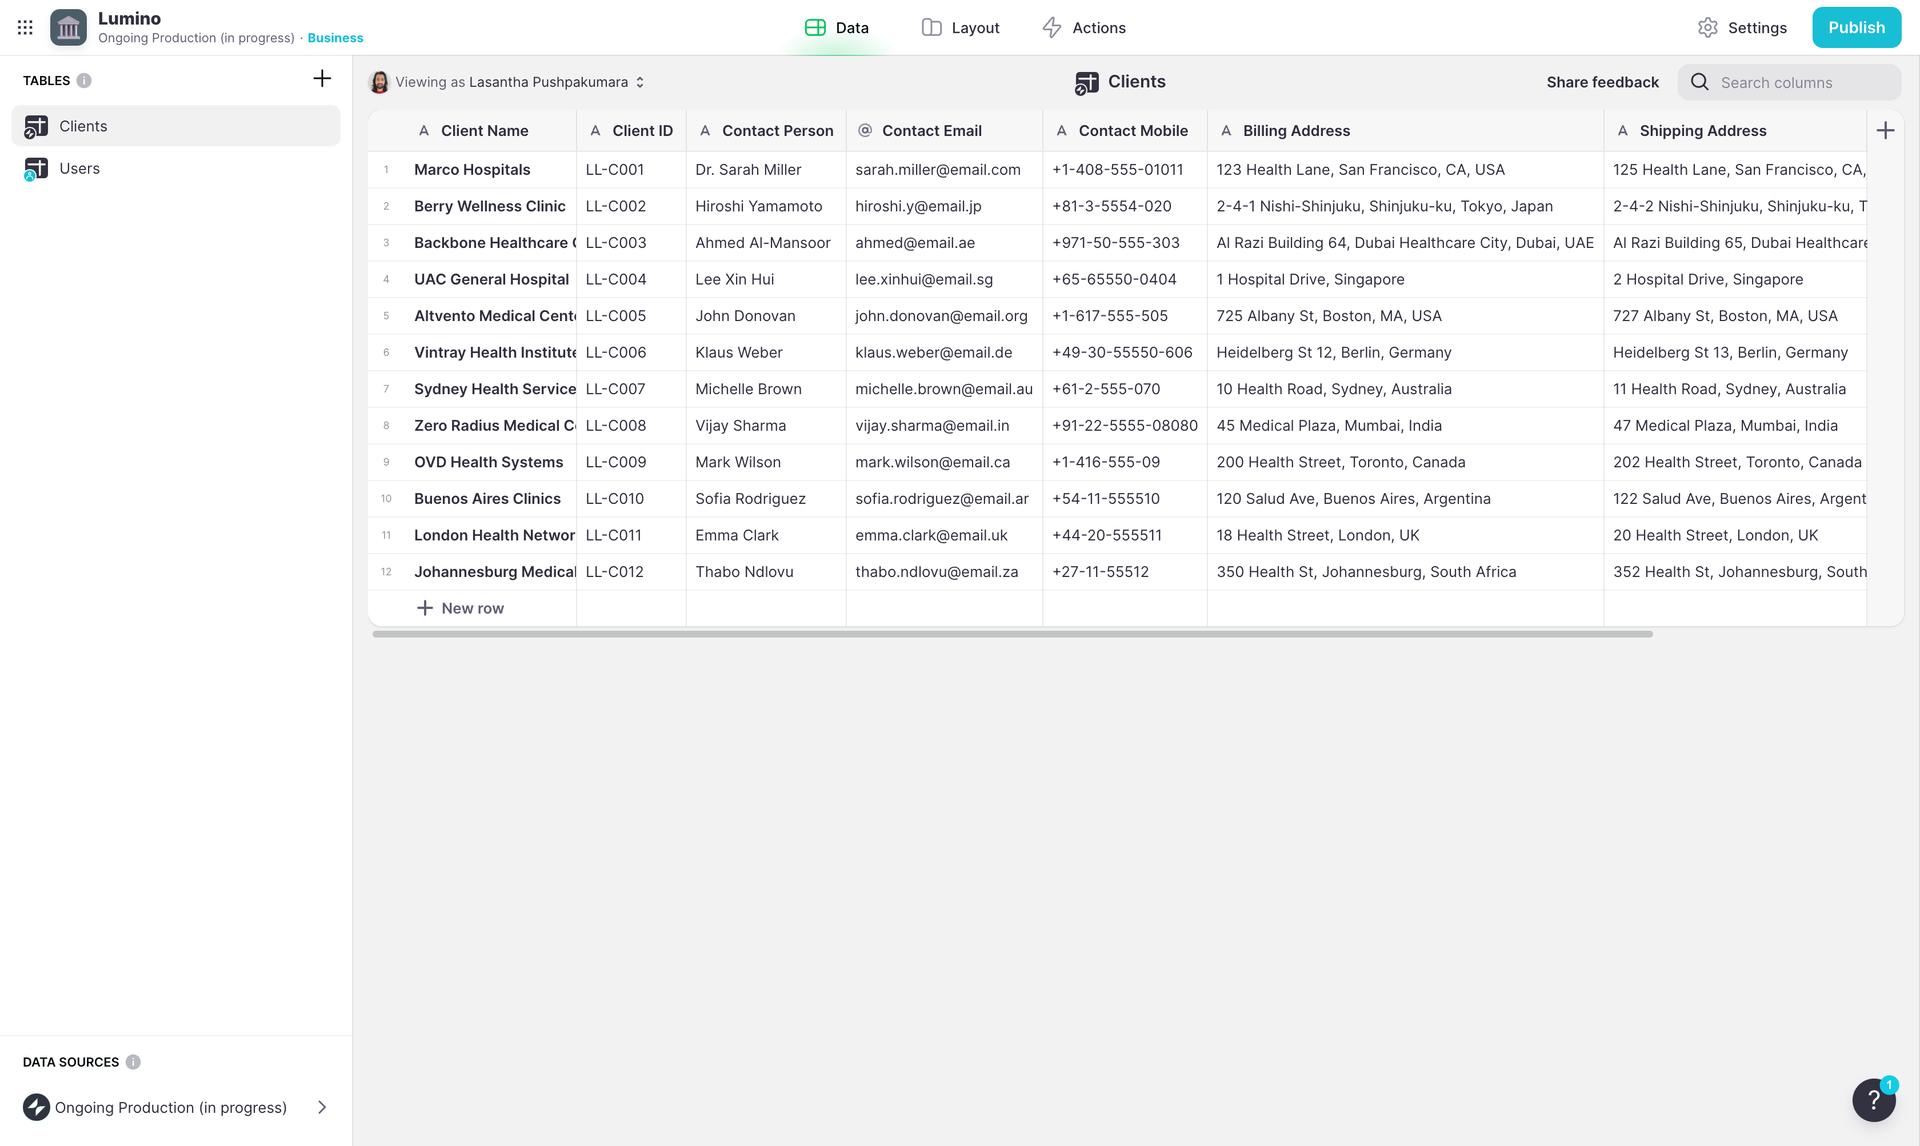Click the Settings gear icon
The width and height of the screenshot is (1920, 1146).
pos(1708,27)
